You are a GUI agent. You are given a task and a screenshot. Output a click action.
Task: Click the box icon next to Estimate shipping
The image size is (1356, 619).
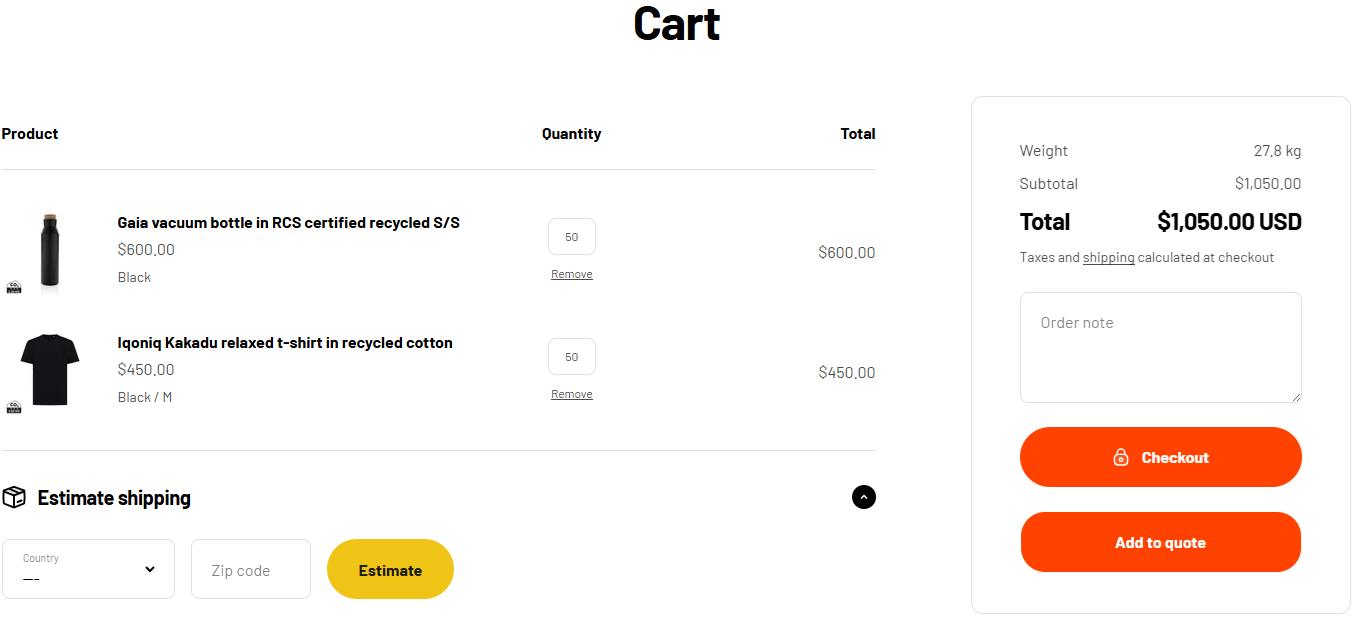[14, 497]
